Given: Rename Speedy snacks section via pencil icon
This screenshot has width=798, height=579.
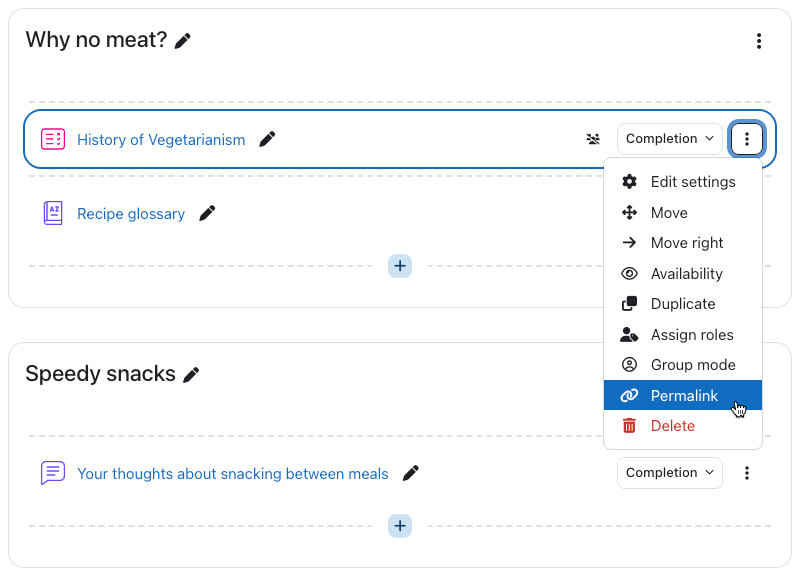Looking at the screenshot, I should click(191, 375).
